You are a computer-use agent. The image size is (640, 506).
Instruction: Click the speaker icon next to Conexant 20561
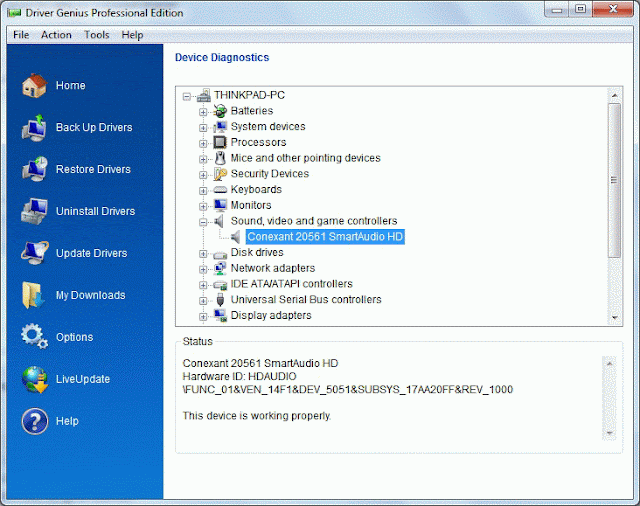point(236,237)
